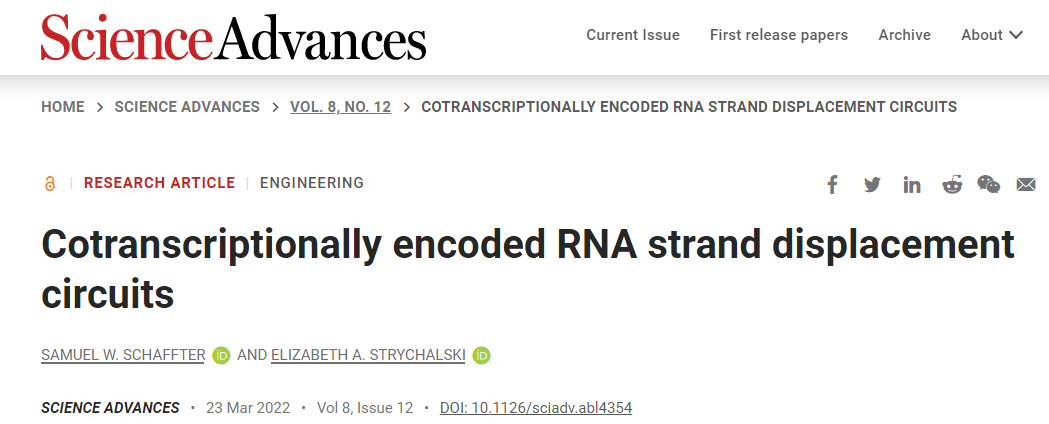Share article on Twitter

click(x=872, y=185)
